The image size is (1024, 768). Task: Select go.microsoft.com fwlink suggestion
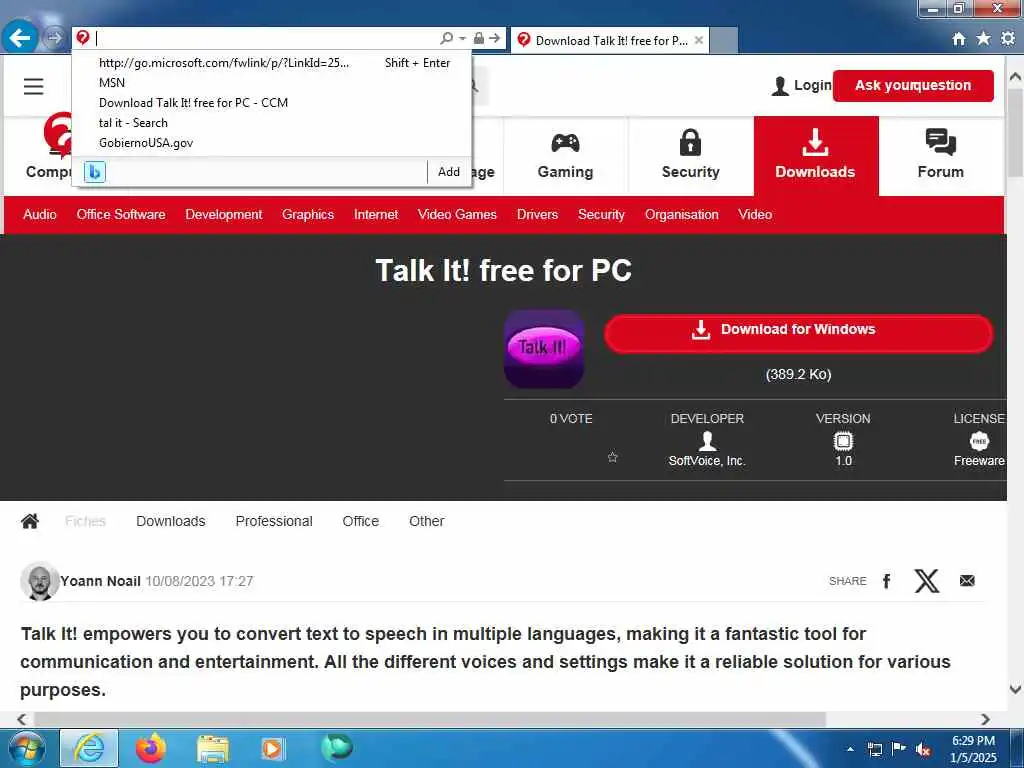tap(274, 63)
